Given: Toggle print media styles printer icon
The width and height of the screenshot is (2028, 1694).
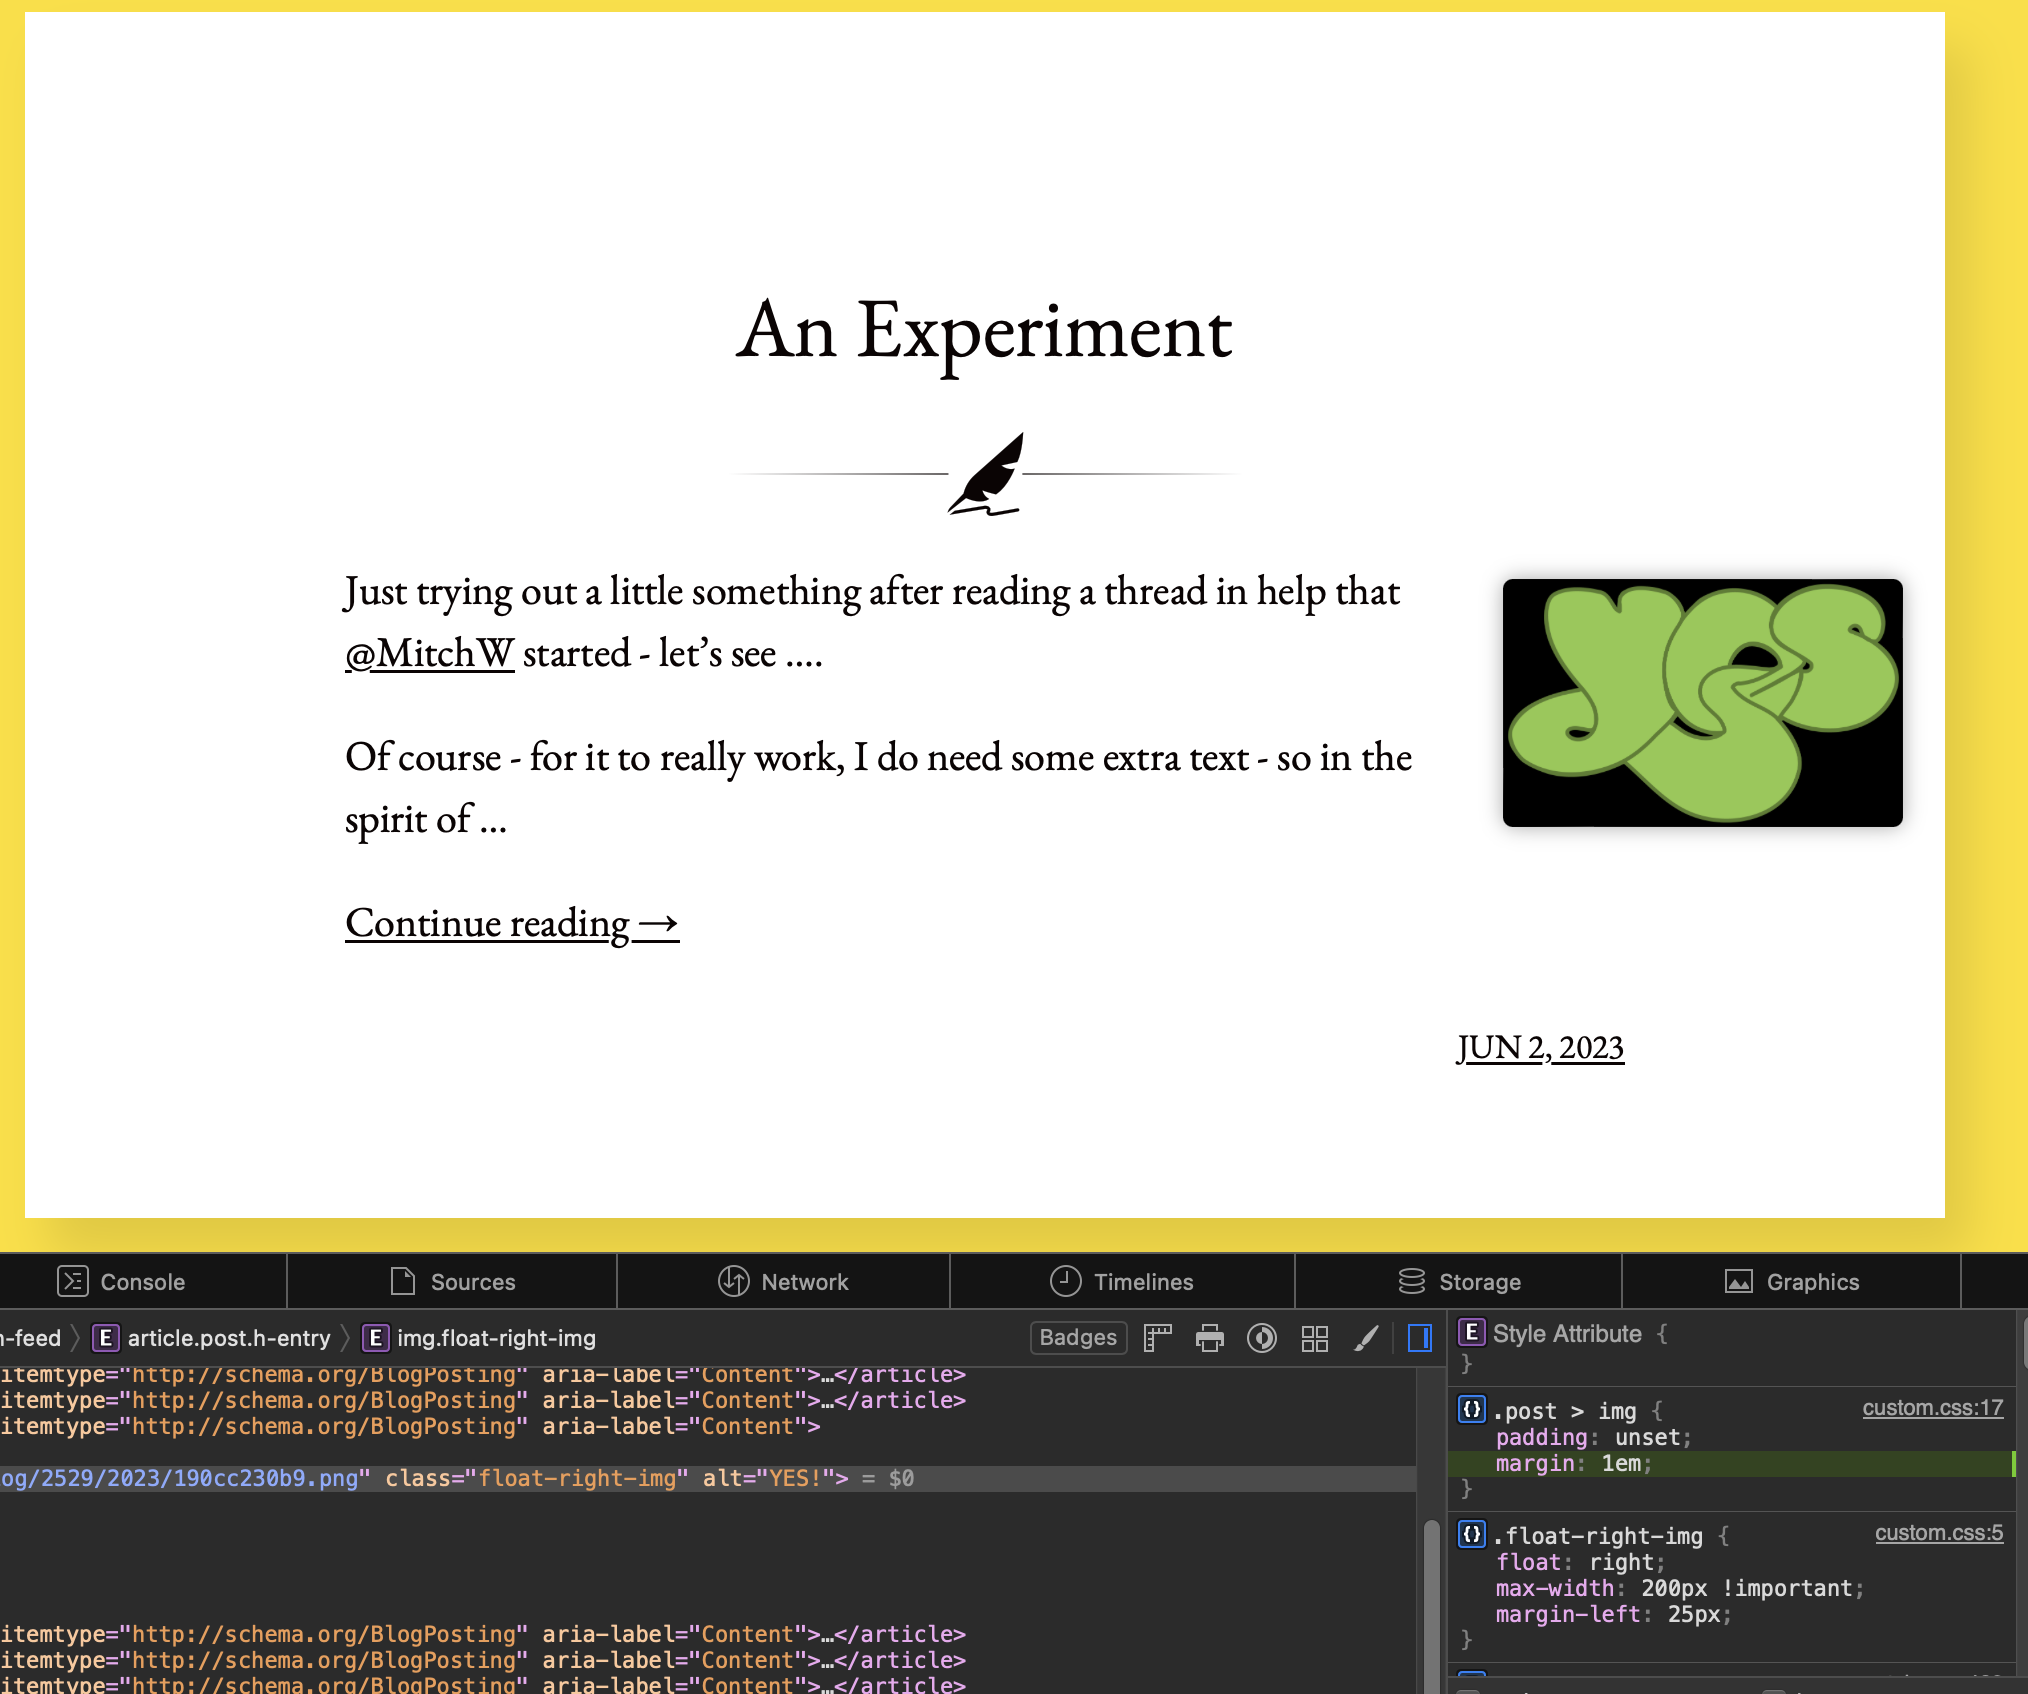Looking at the screenshot, I should [1210, 1338].
